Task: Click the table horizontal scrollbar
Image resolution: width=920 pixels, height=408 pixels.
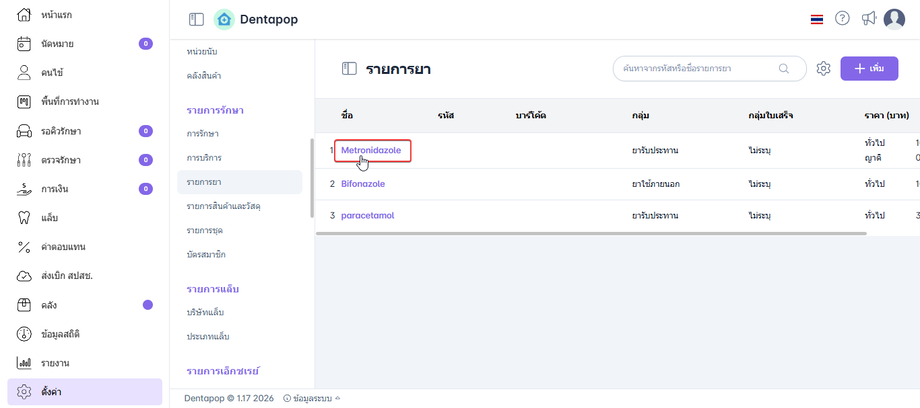Action: pyautogui.click(x=590, y=234)
